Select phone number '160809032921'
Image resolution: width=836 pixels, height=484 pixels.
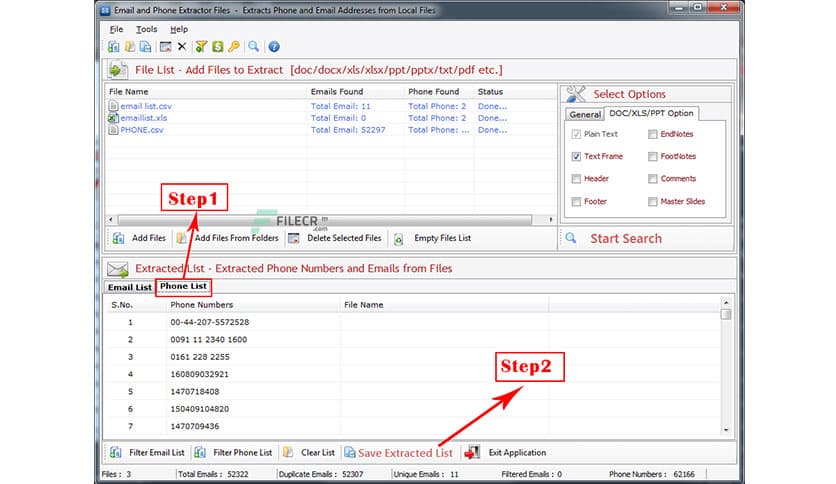click(x=199, y=374)
